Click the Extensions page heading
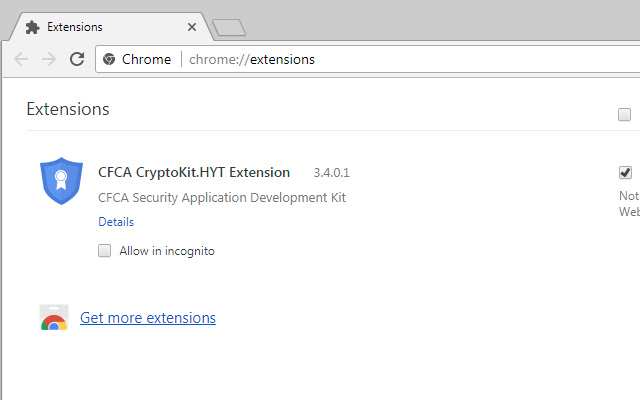This screenshot has width=640, height=400. coord(68,109)
